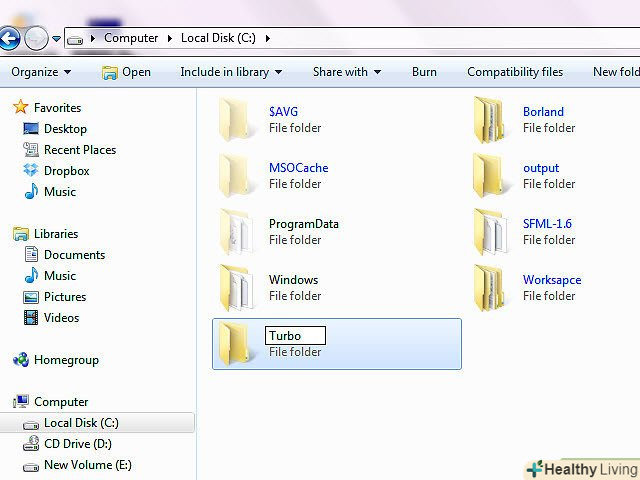Expand the arrow after Local Disk (C:)
The height and width of the screenshot is (480, 640).
click(x=268, y=38)
